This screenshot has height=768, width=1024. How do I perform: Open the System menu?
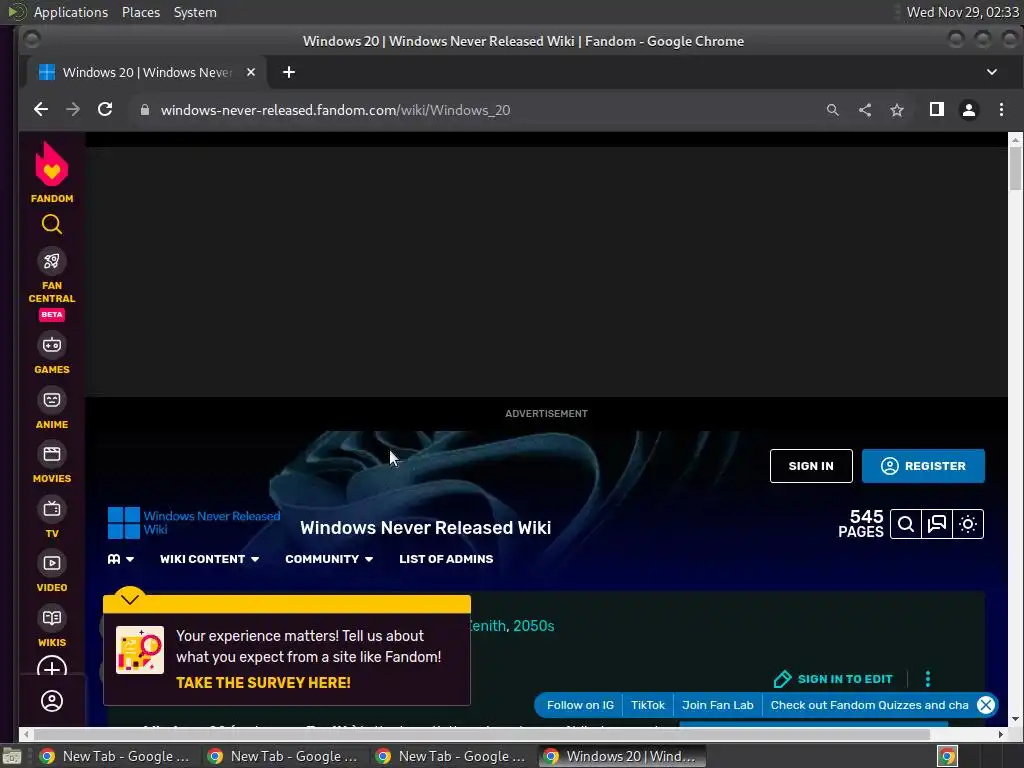point(195,12)
